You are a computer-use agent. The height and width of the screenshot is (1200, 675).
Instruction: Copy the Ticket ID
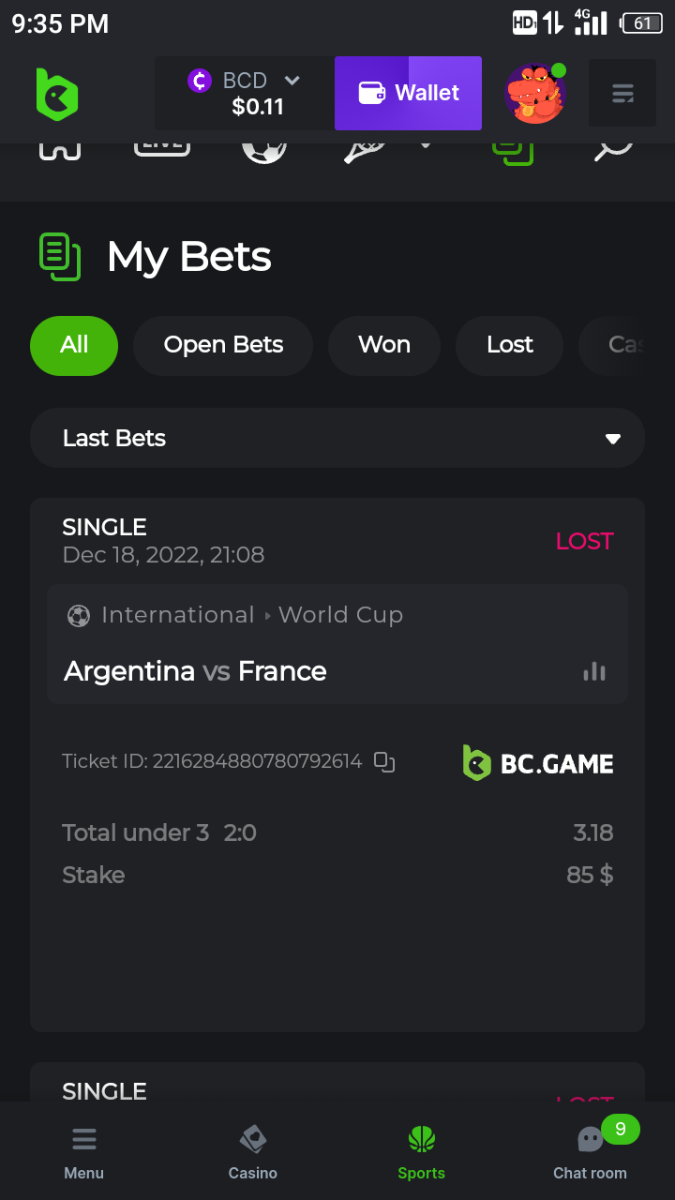[385, 762]
